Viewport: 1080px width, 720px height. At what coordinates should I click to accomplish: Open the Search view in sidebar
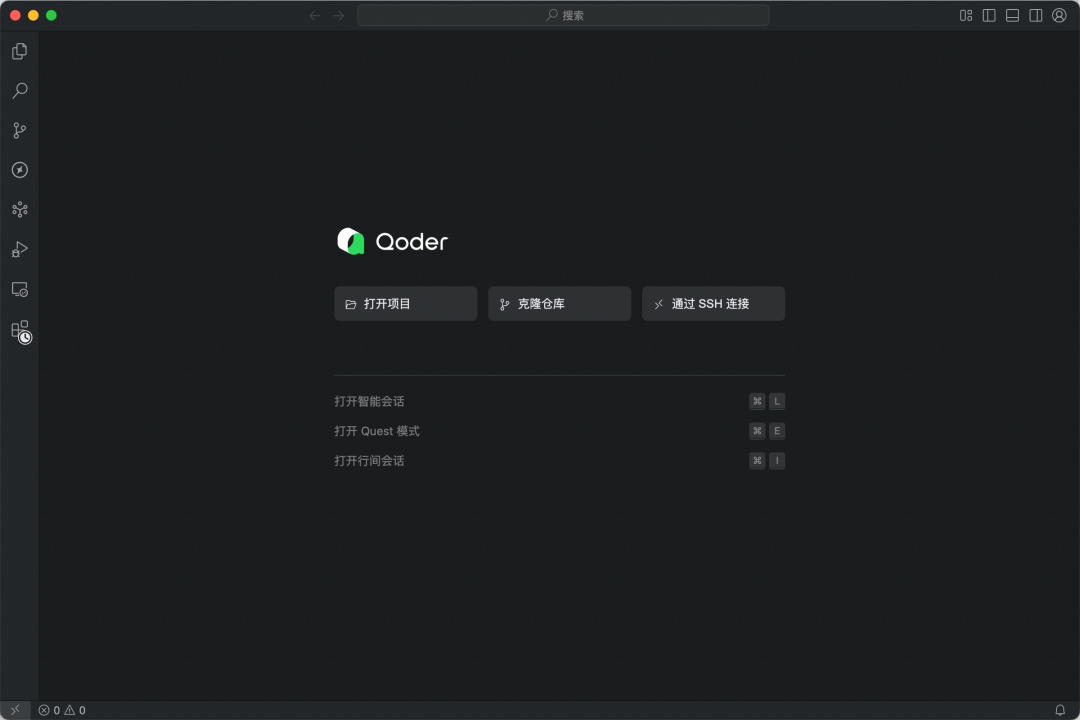tap(19, 90)
